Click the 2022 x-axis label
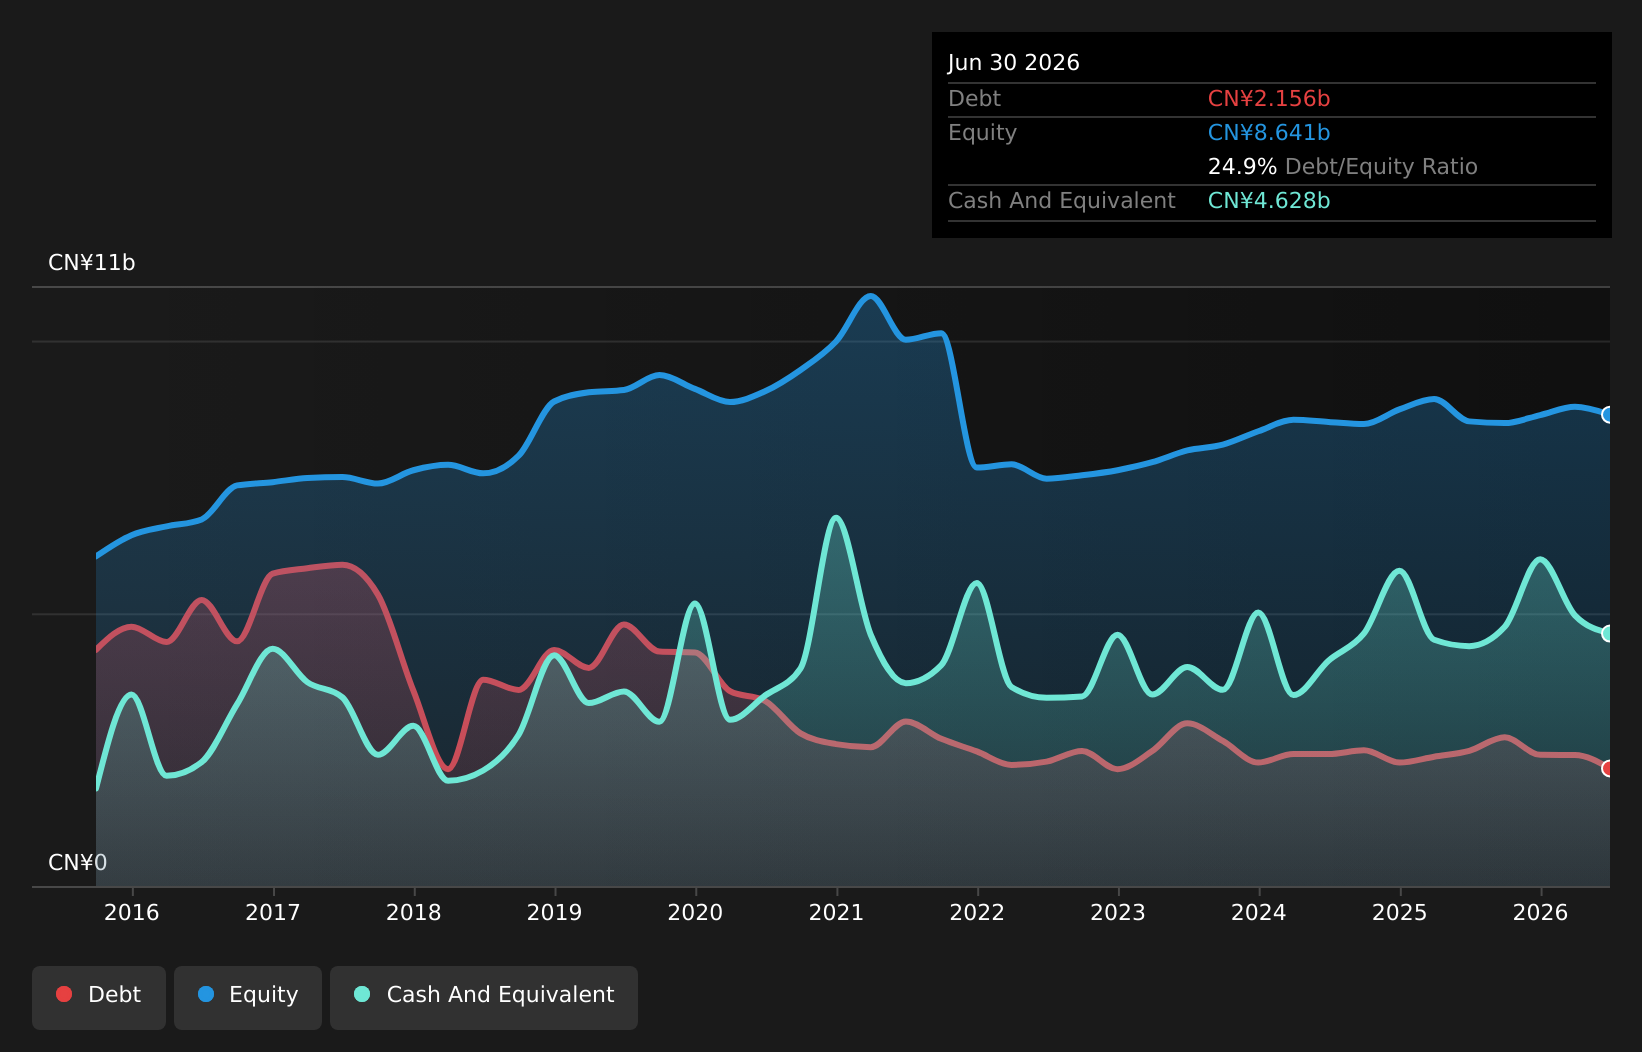This screenshot has width=1642, height=1052. [x=977, y=912]
